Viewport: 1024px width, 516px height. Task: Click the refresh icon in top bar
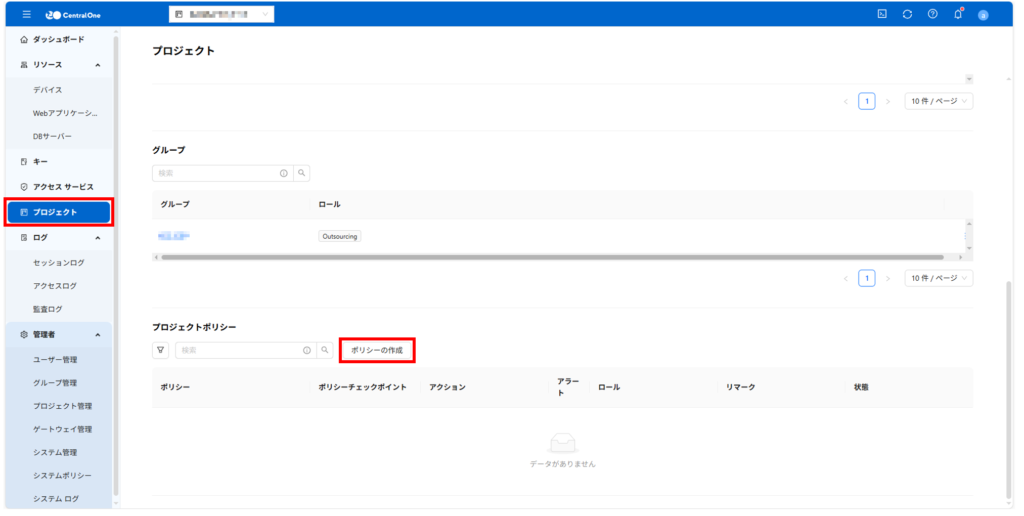coord(907,14)
